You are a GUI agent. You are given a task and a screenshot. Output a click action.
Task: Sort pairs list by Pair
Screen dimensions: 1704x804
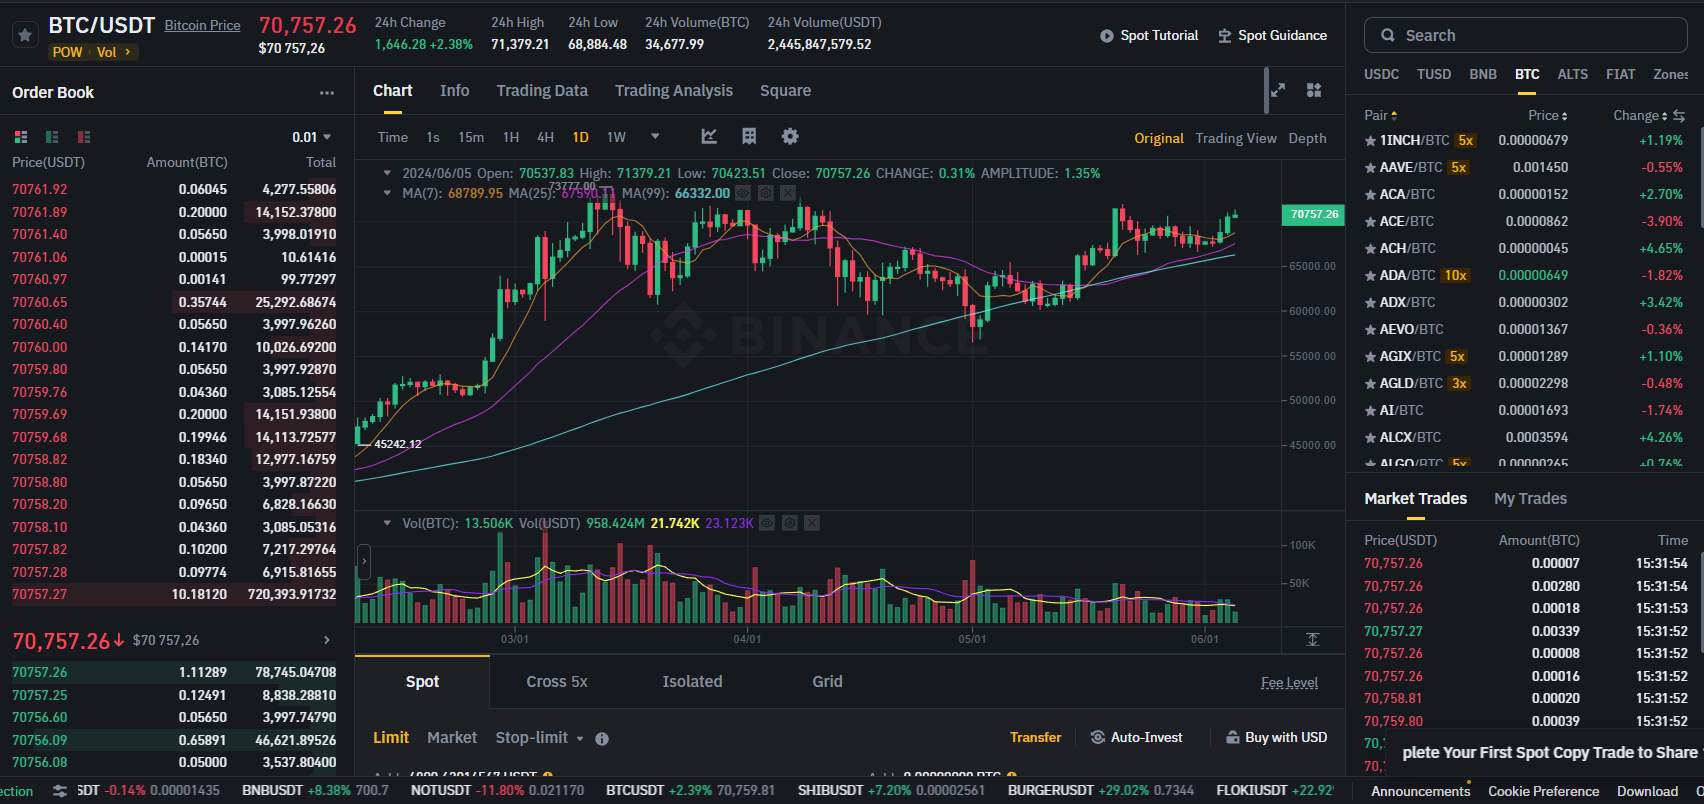(1381, 116)
